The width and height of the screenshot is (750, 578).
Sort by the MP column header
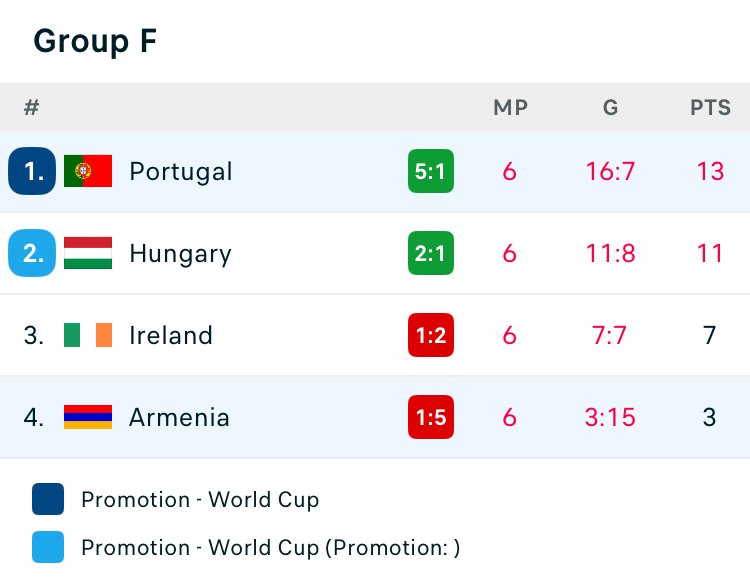point(510,108)
